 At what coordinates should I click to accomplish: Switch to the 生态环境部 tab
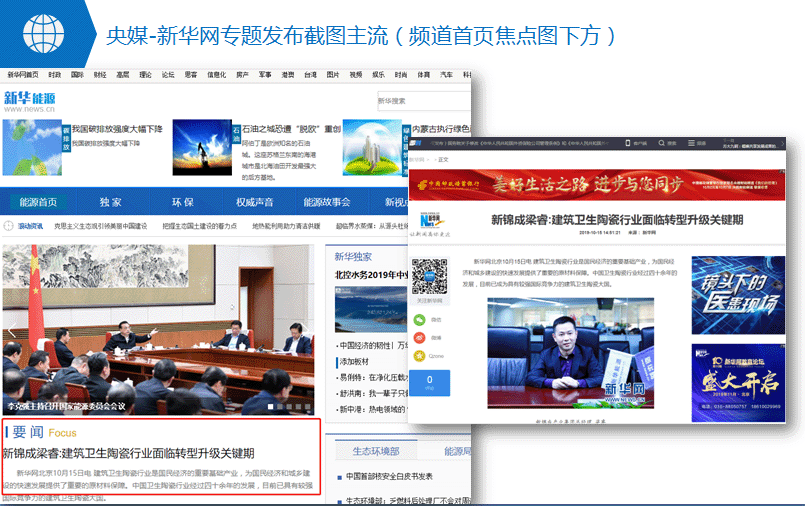pyautogui.click(x=376, y=451)
